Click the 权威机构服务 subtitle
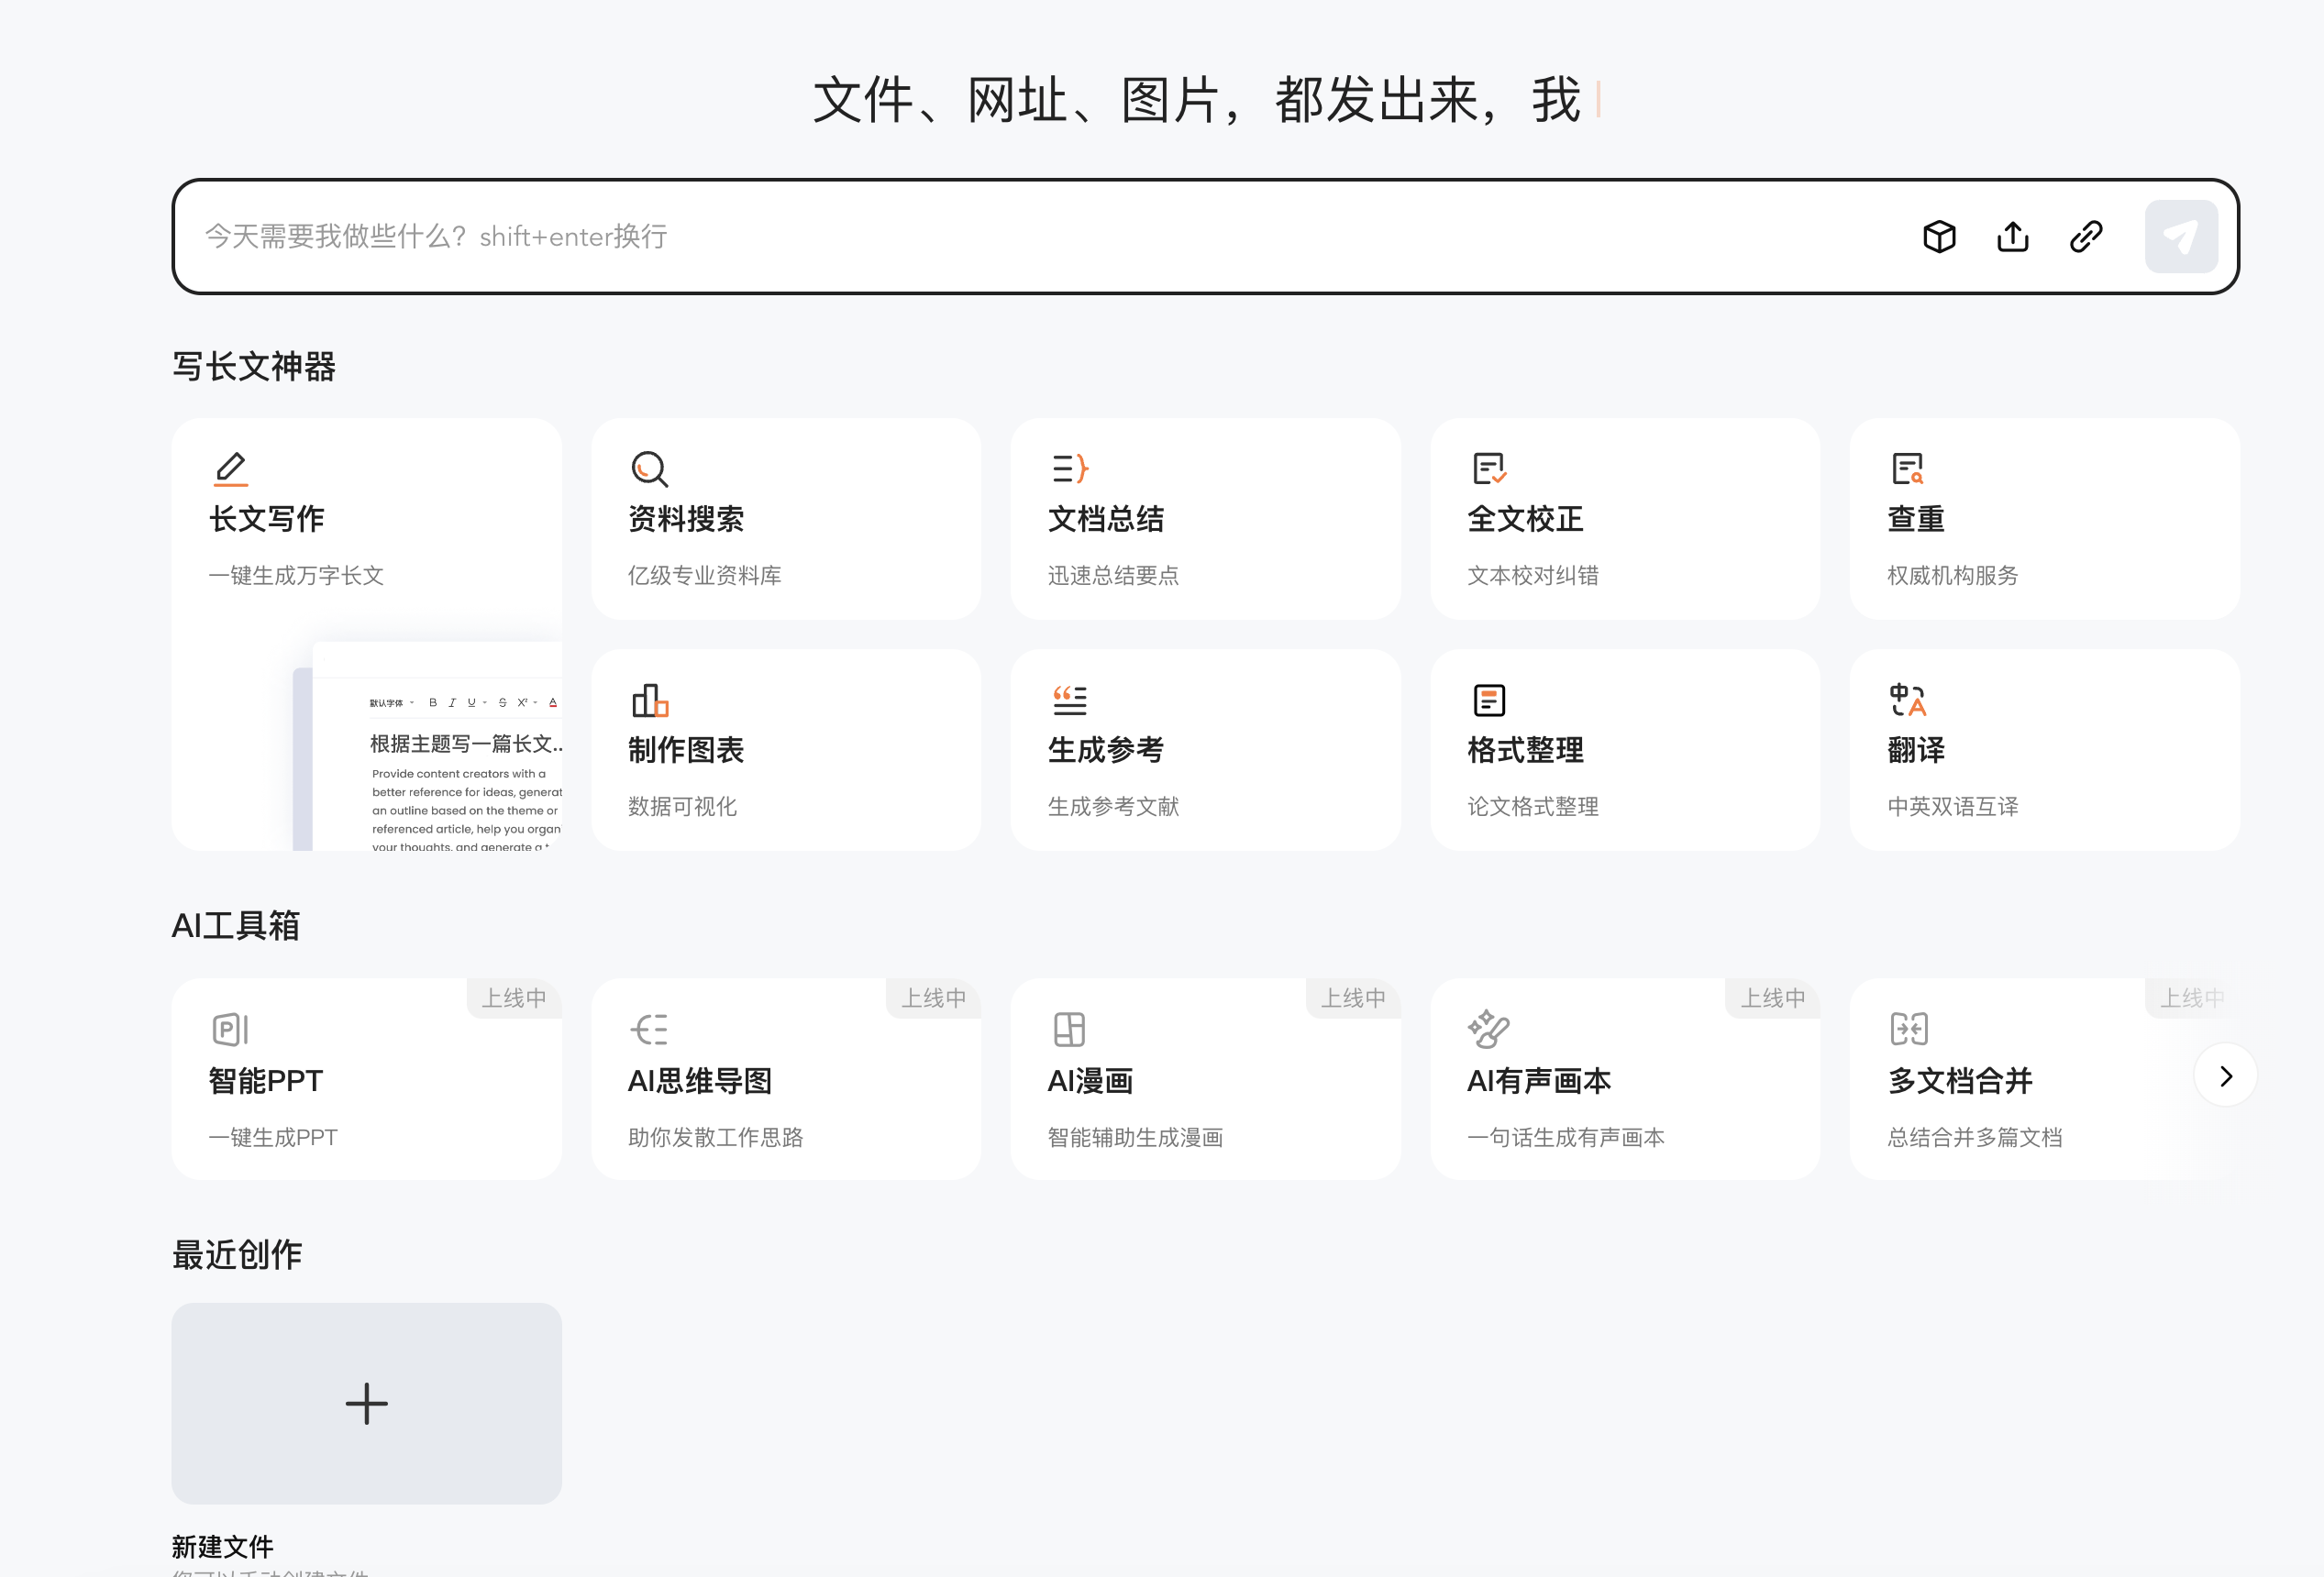This screenshot has height=1577, width=2324. (1953, 575)
